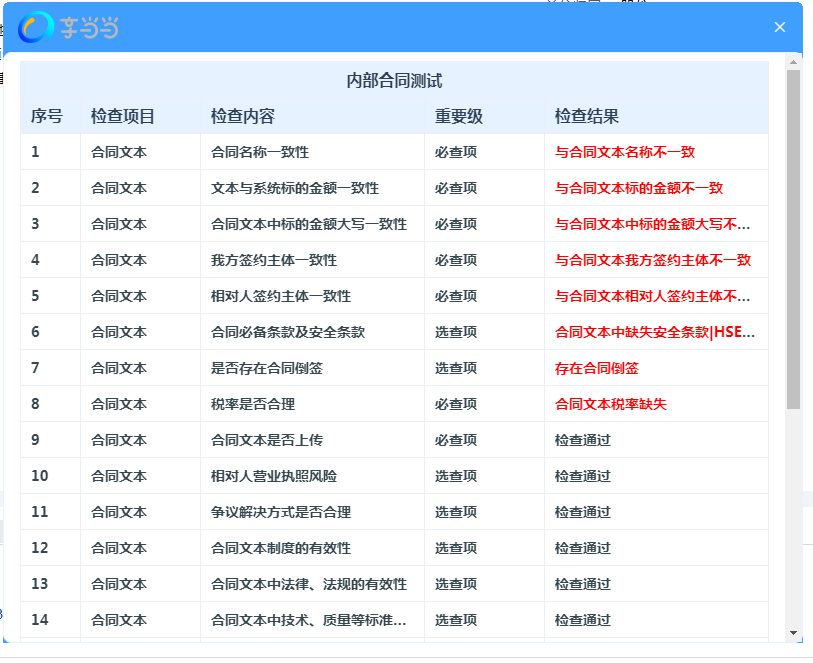Viewport: 813px width, 663px height.
Task: Click the 李当当 logo icon in header
Action: (36, 28)
